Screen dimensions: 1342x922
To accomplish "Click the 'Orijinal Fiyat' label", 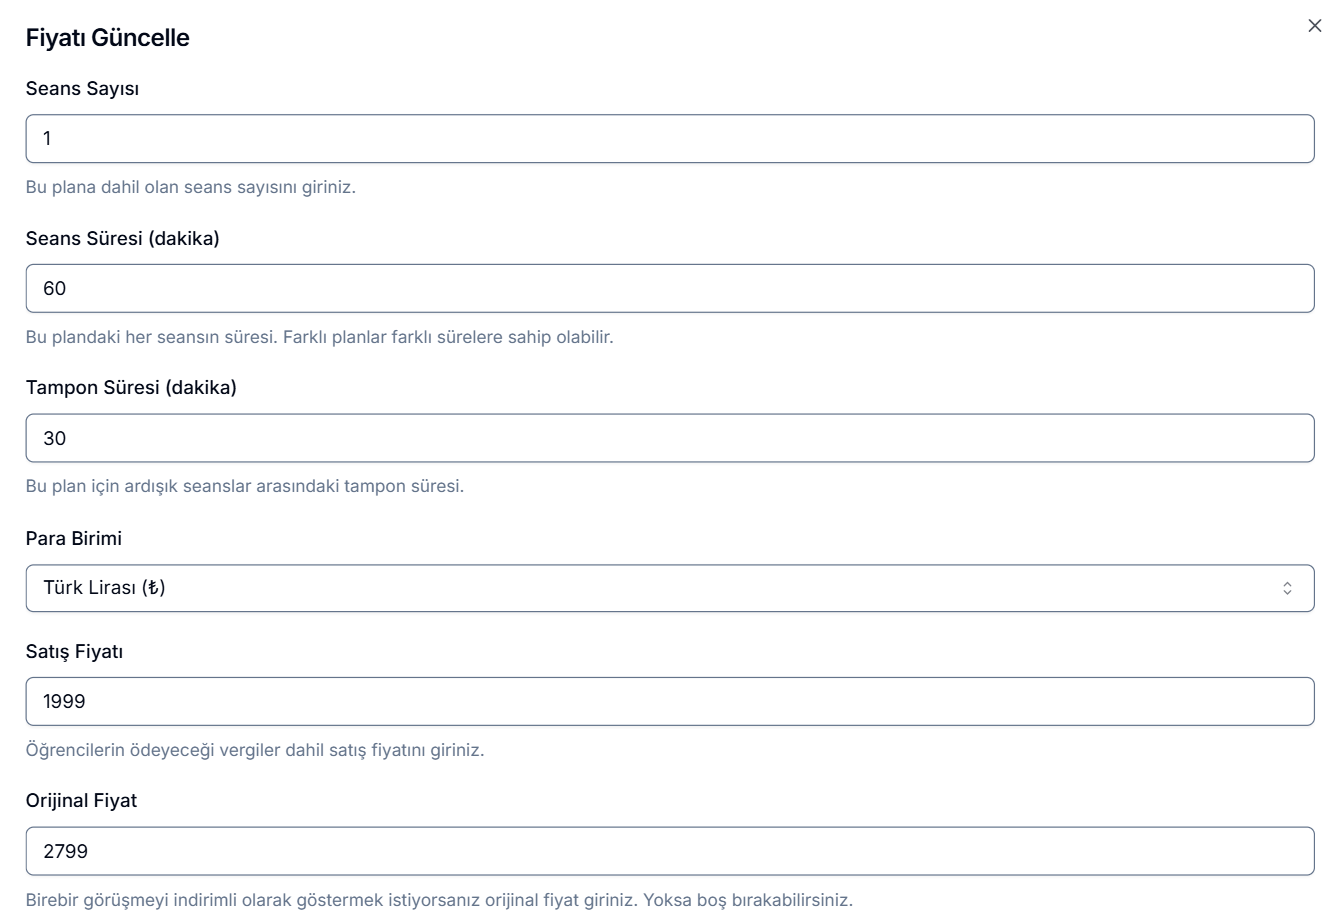I will coord(81,801).
